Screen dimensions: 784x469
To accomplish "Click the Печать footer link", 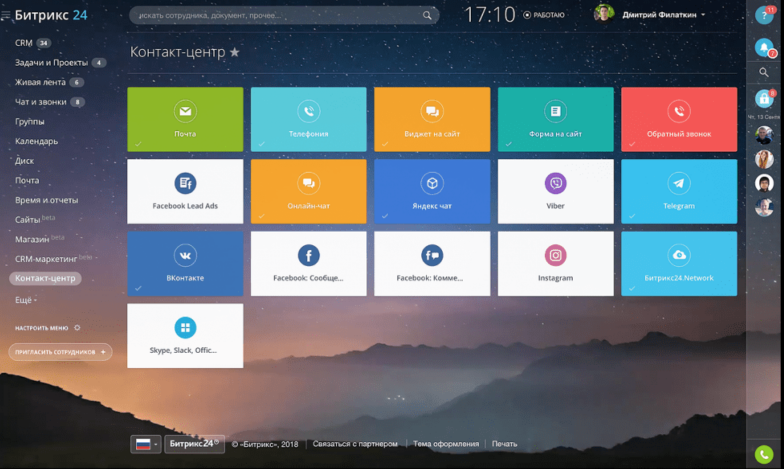I will point(504,444).
